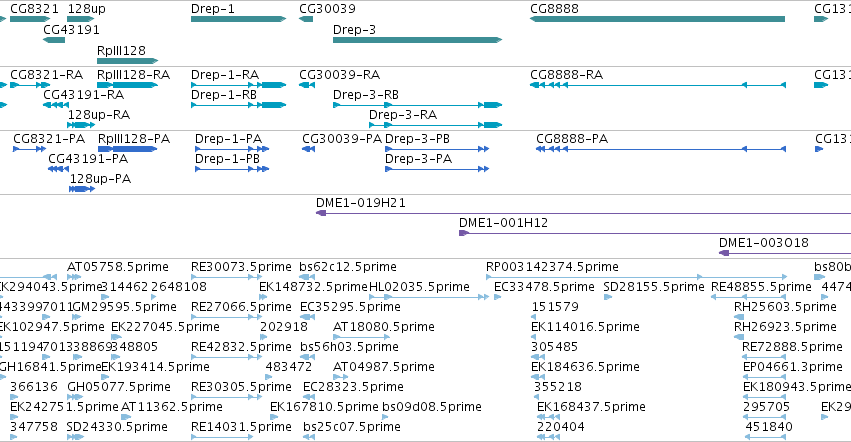Select EST label SD28155.5prime
The height and width of the screenshot is (442, 851).
(654, 287)
